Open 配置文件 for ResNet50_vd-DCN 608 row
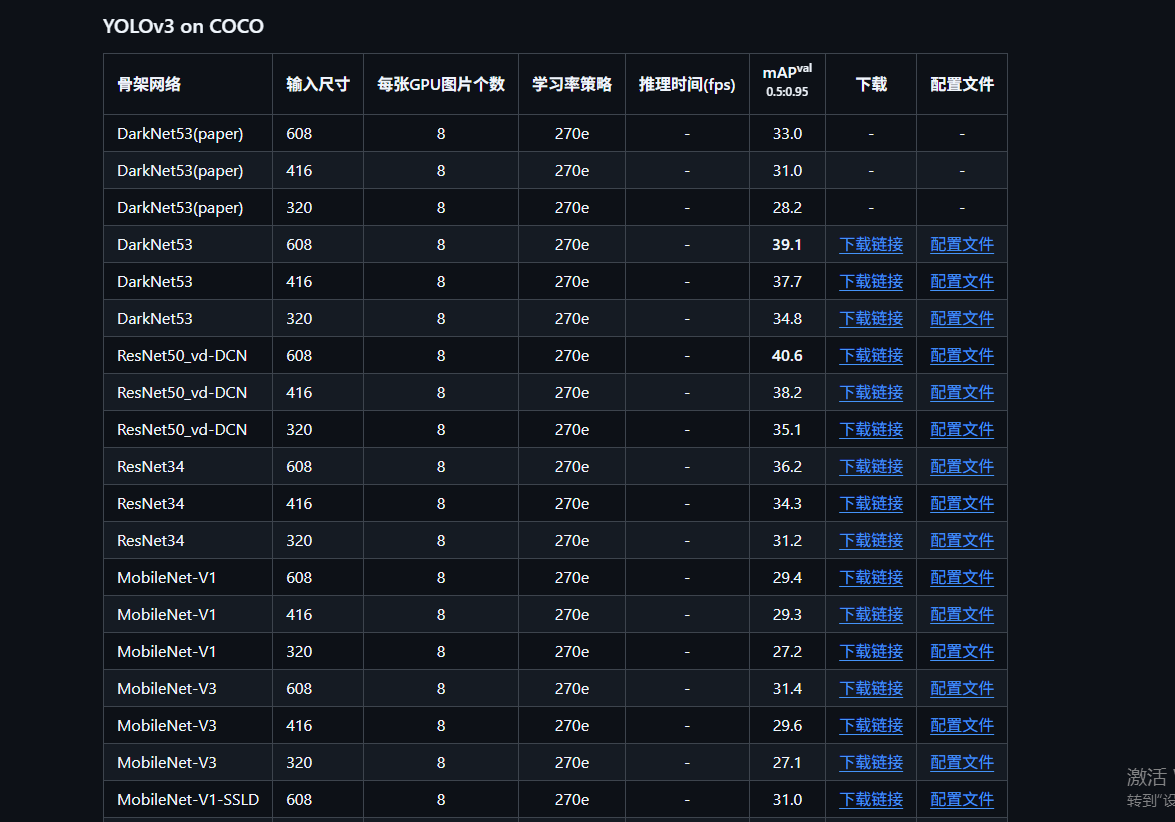 (x=961, y=355)
